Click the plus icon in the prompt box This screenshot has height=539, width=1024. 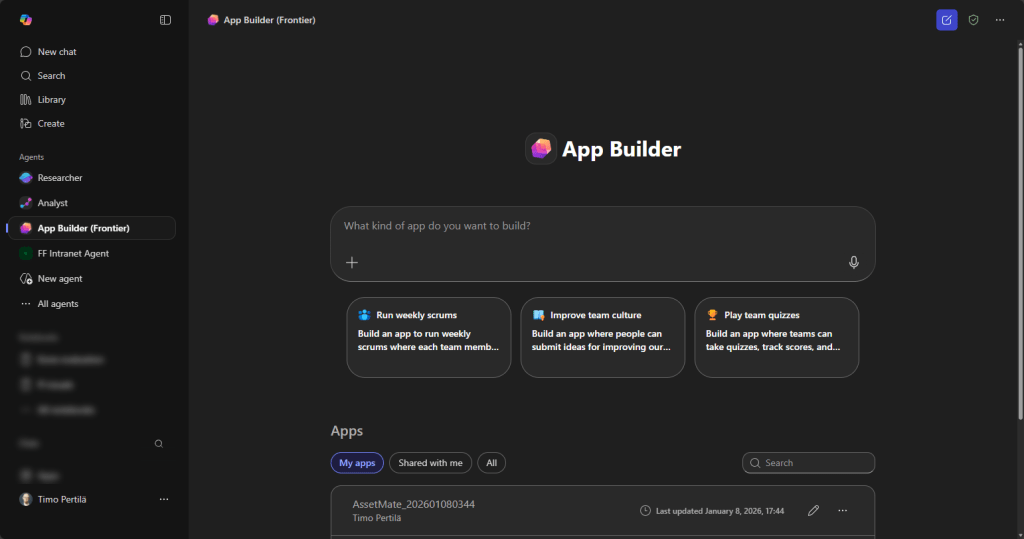[352, 262]
